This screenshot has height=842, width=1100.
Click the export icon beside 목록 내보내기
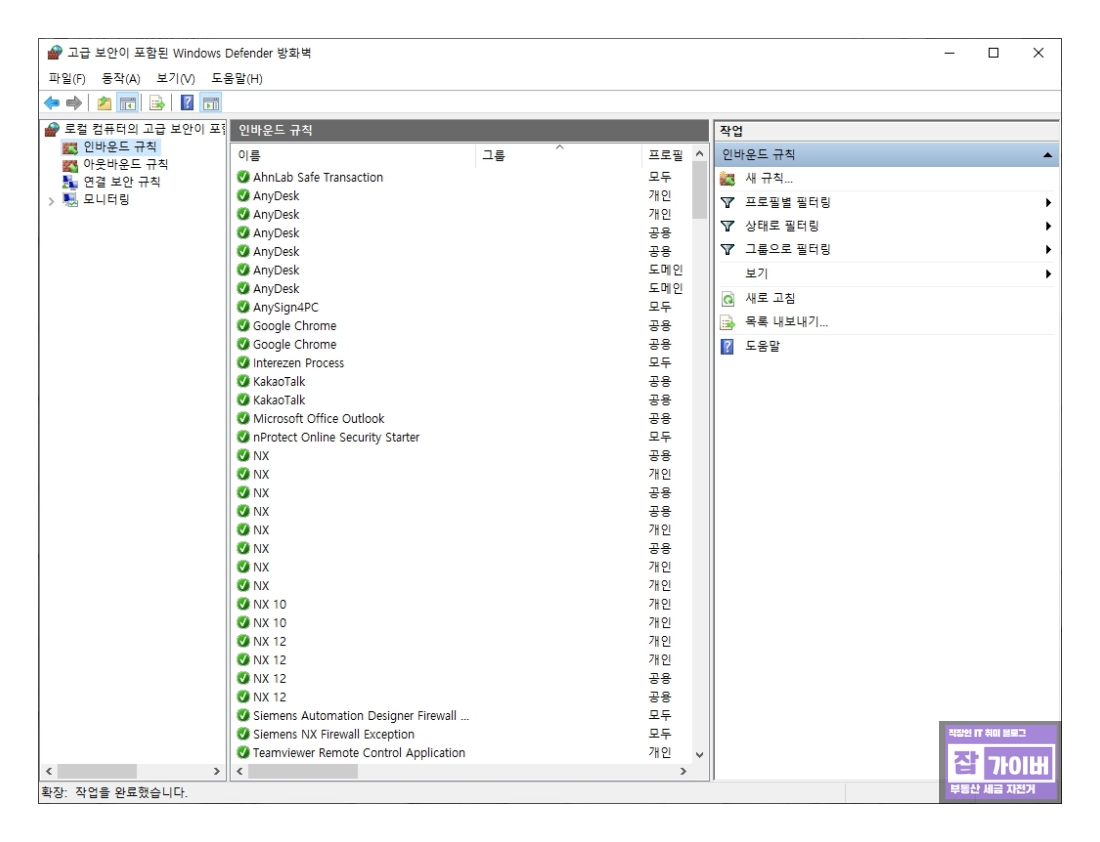coord(728,323)
